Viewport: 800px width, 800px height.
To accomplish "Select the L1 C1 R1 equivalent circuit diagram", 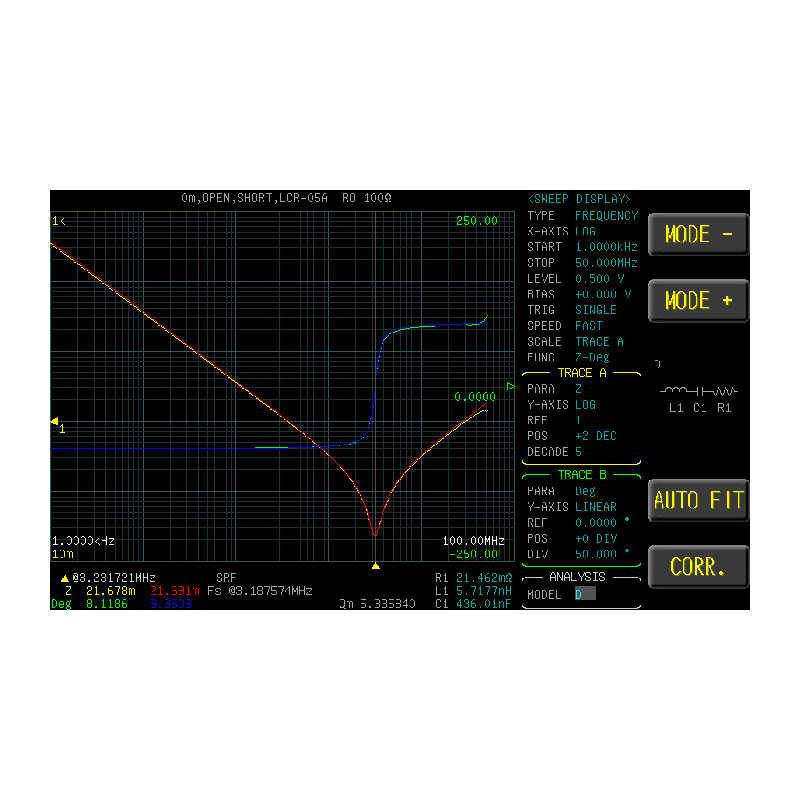I will click(x=699, y=397).
